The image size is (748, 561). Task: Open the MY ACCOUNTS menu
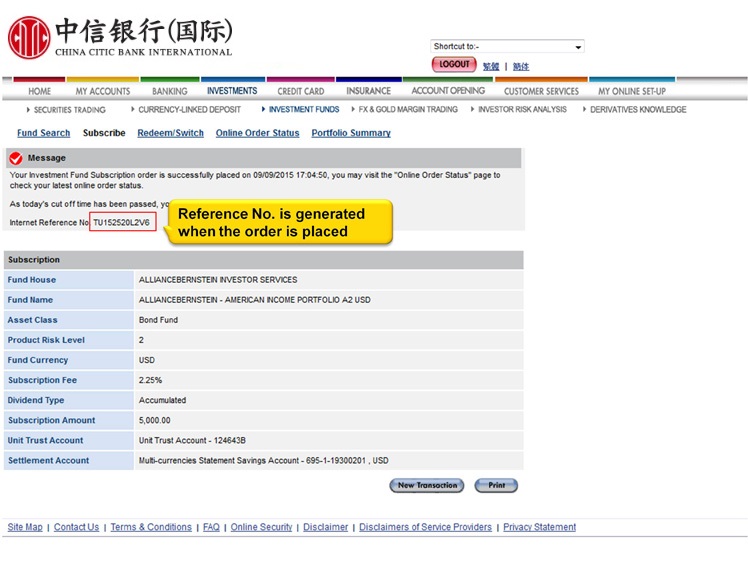coord(103,91)
